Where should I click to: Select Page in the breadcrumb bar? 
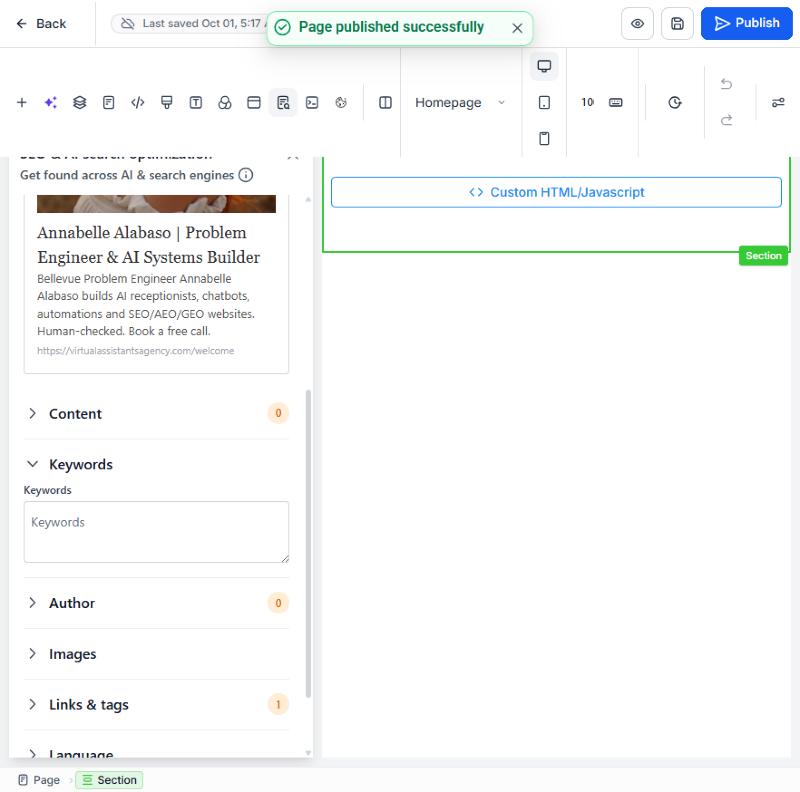[x=39, y=780]
